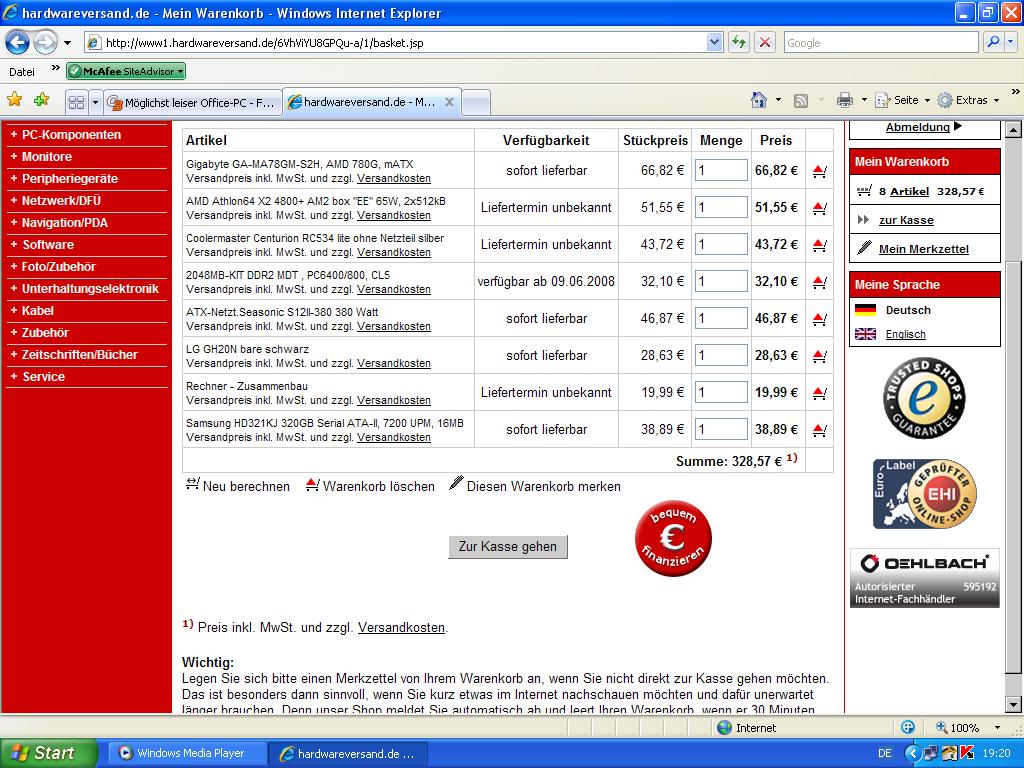Open the Google search provider dropdown
Viewport: 1024px width, 768px height.
point(1011,42)
